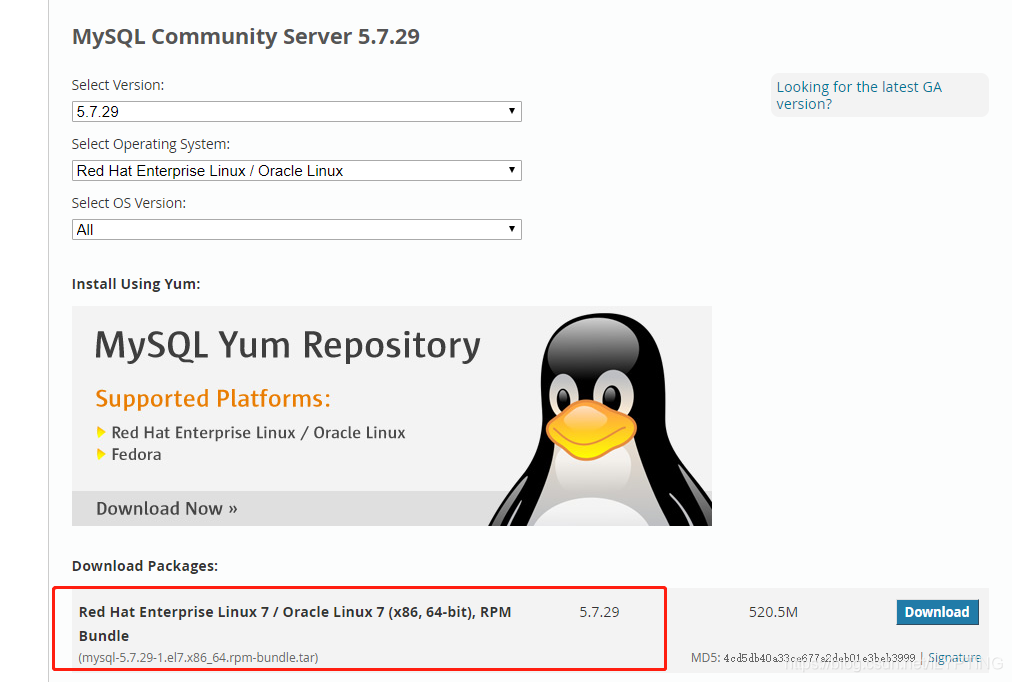This screenshot has height=682, width=1012.
Task: Open the Select OS Version dropdown showing All
Action: click(296, 230)
